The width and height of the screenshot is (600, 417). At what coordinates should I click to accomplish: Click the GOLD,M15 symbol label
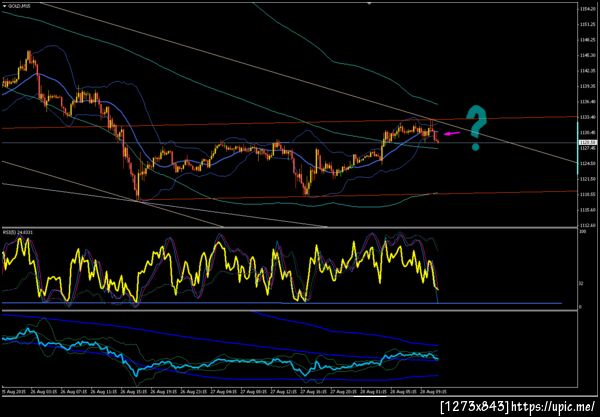pos(19,6)
